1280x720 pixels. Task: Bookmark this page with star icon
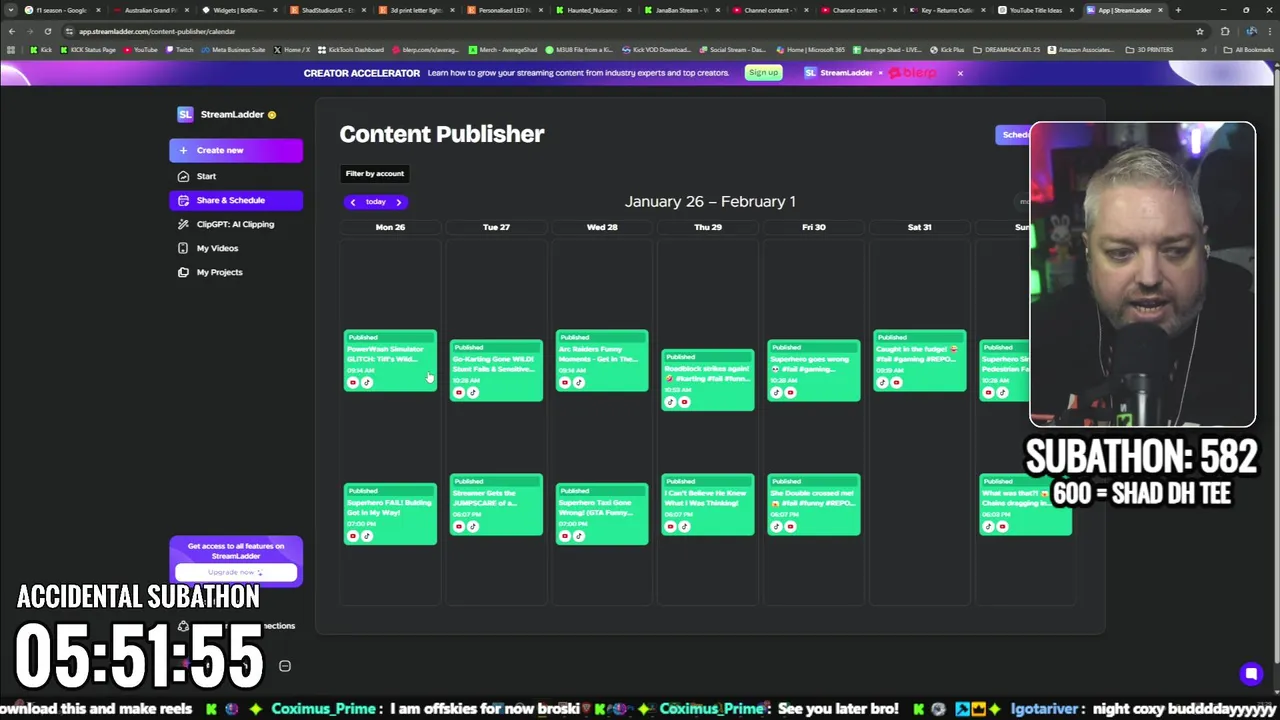1199,31
